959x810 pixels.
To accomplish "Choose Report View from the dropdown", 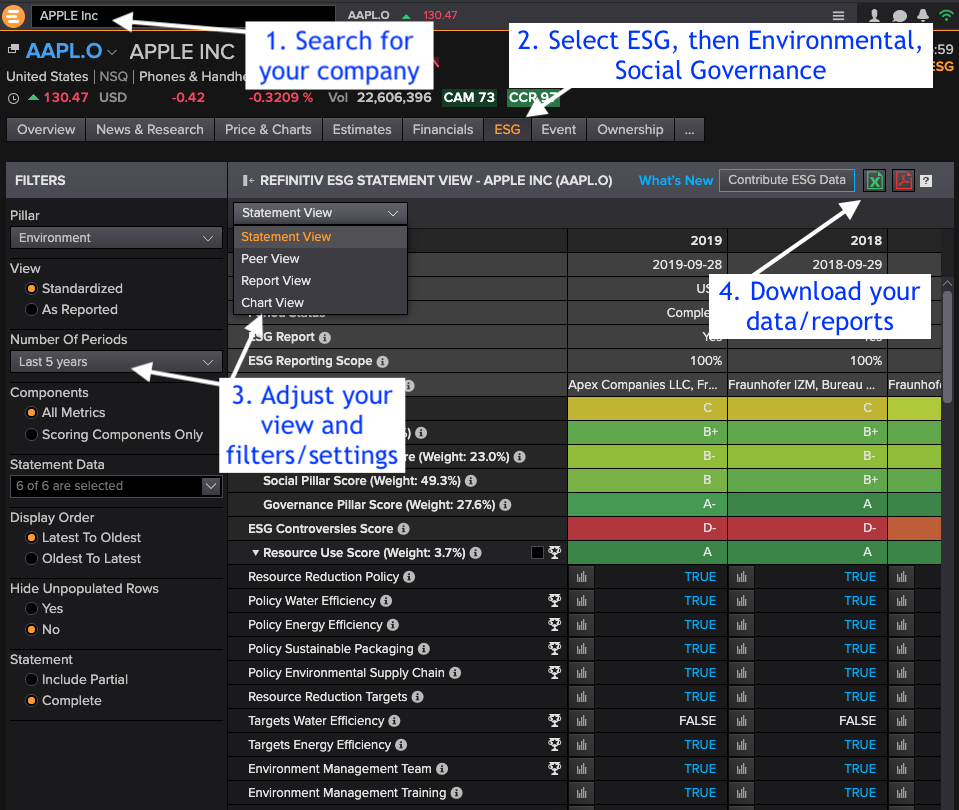I will 320,281.
